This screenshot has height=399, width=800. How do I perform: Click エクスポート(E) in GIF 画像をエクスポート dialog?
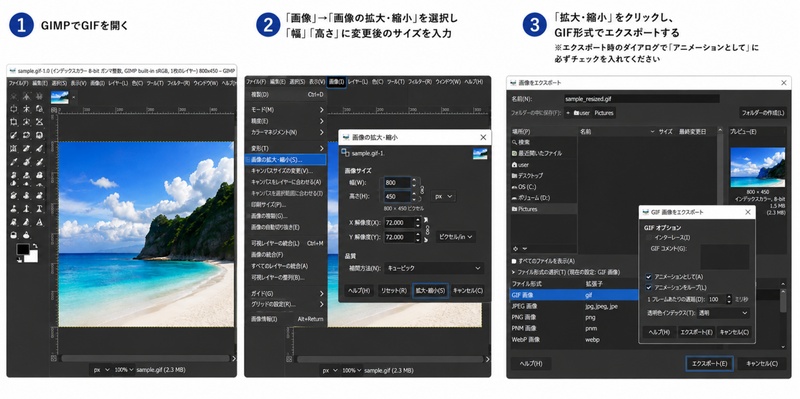click(x=696, y=332)
